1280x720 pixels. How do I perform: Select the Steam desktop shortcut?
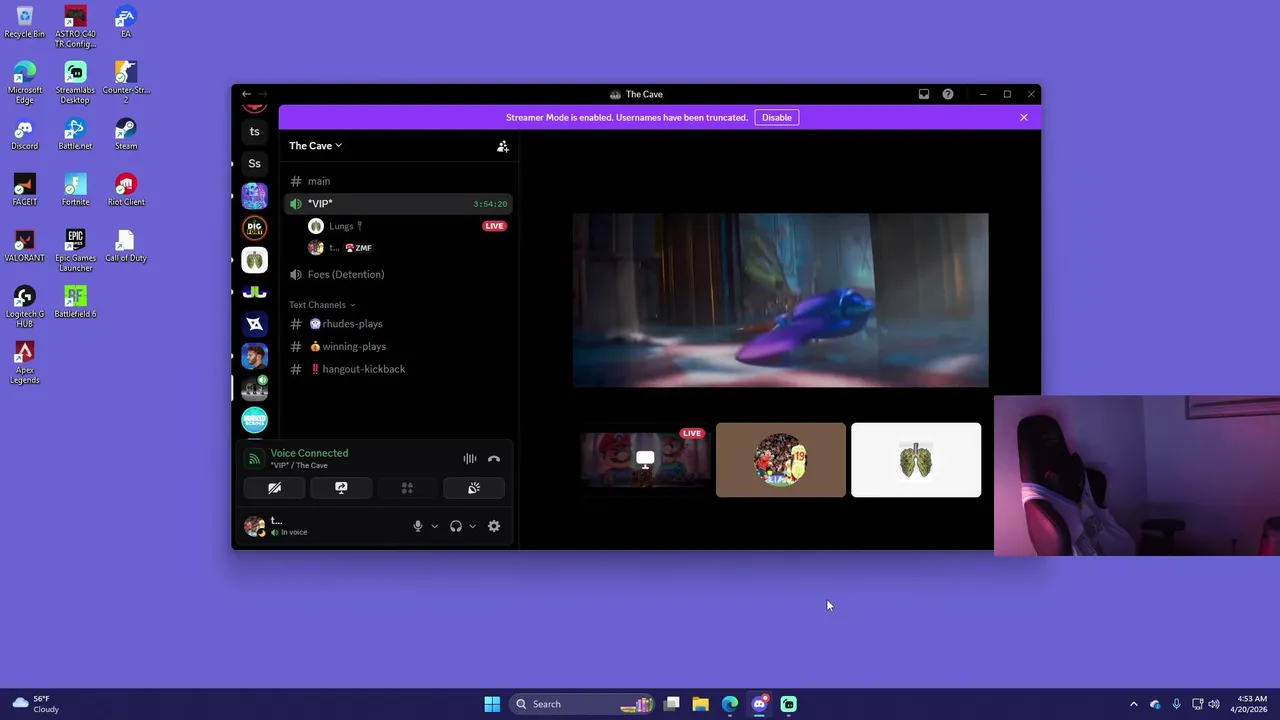[125, 134]
